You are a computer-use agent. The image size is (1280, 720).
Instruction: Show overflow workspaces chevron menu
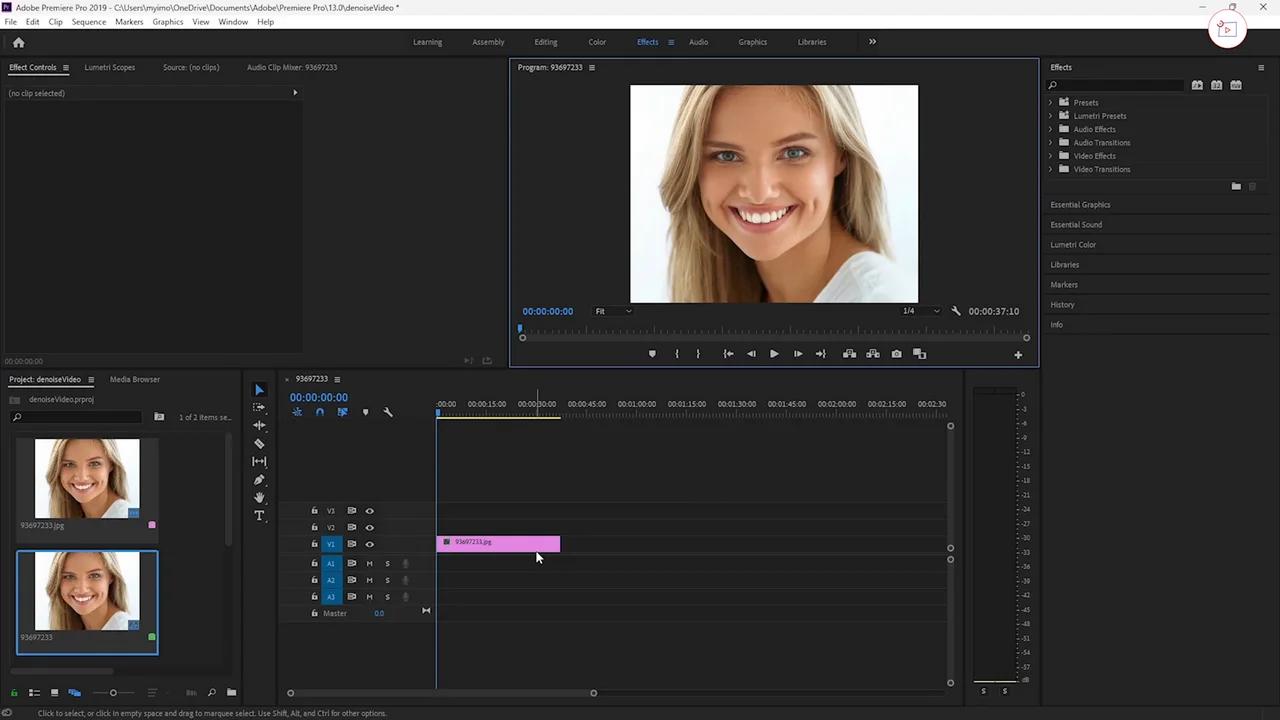872,42
